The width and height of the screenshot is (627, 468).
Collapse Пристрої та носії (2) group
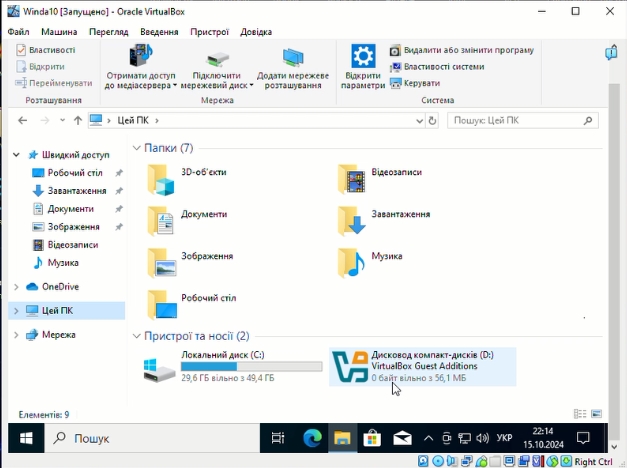(x=137, y=336)
